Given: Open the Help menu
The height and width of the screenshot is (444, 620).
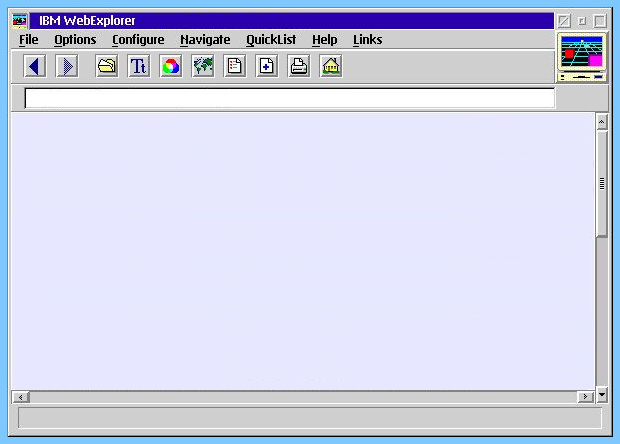Looking at the screenshot, I should (325, 40).
